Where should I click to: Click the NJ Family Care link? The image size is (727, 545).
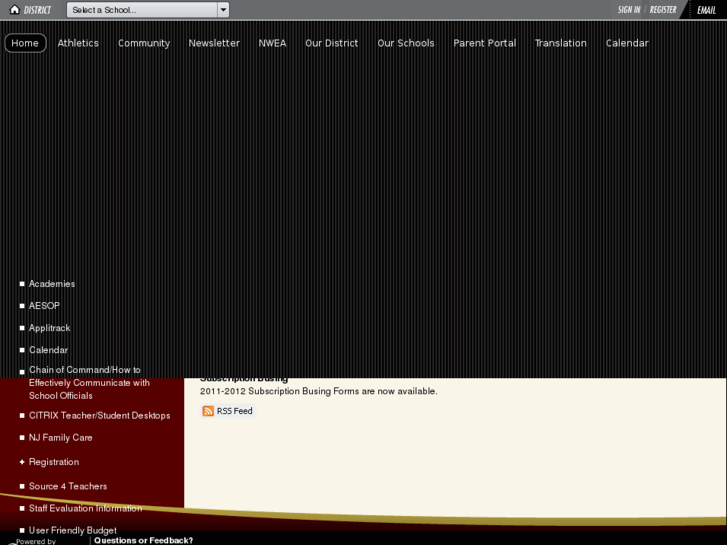(61, 438)
